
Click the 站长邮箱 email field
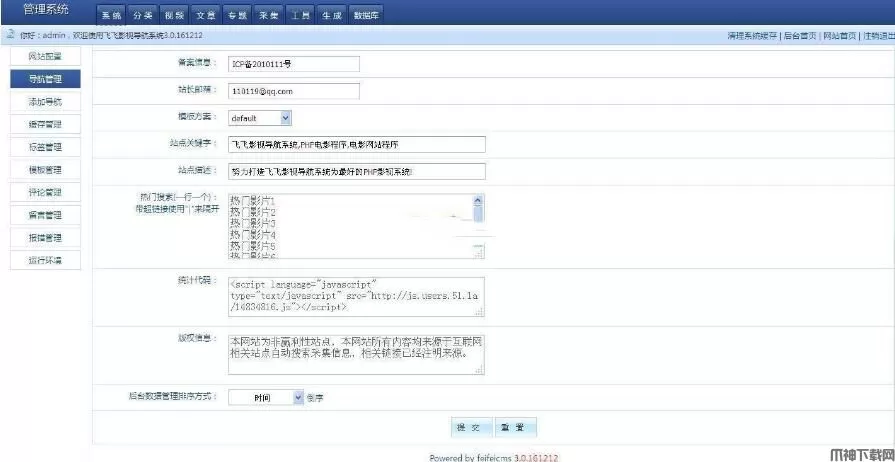coord(294,91)
